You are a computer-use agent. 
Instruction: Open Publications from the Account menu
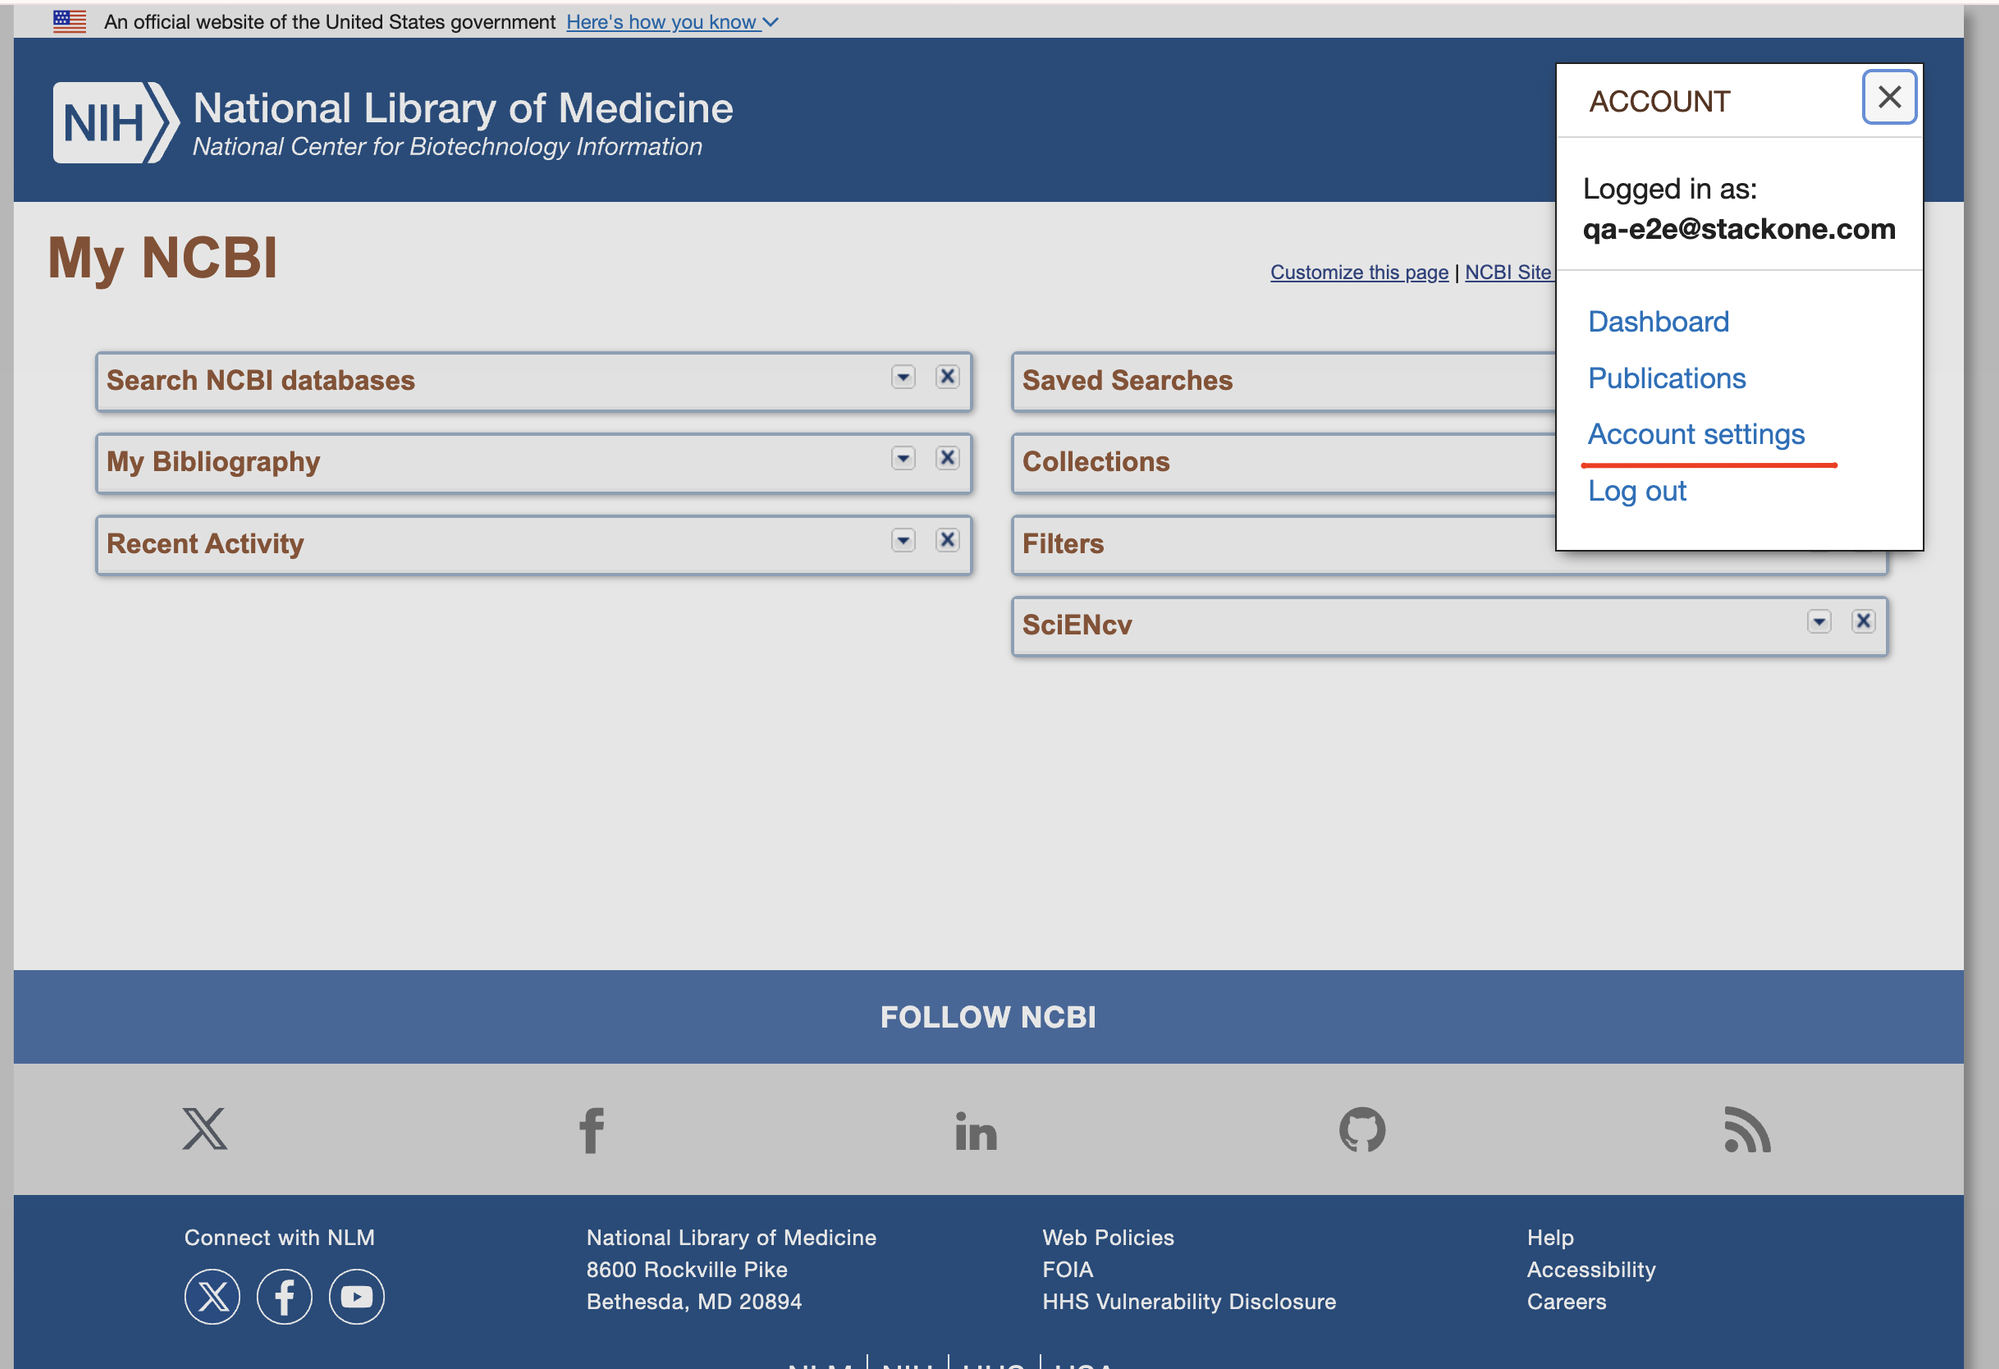point(1667,378)
